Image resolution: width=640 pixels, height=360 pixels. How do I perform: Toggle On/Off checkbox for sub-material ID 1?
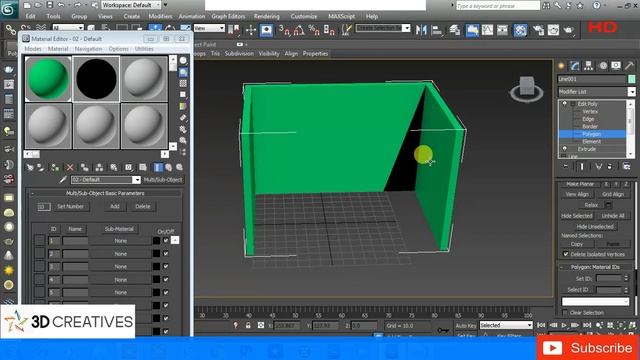coord(166,240)
